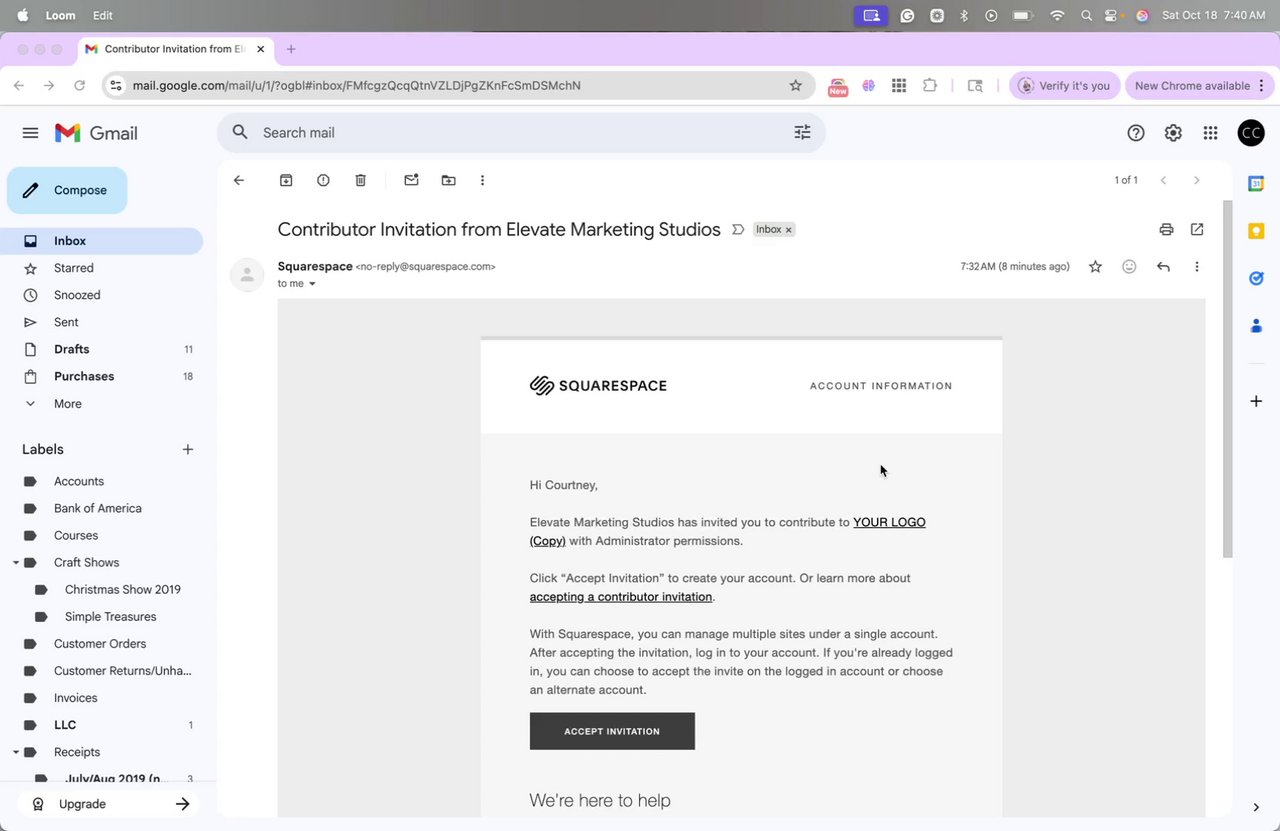Reply using the arrow icon in the message header
The image size is (1280, 831).
(x=1163, y=266)
